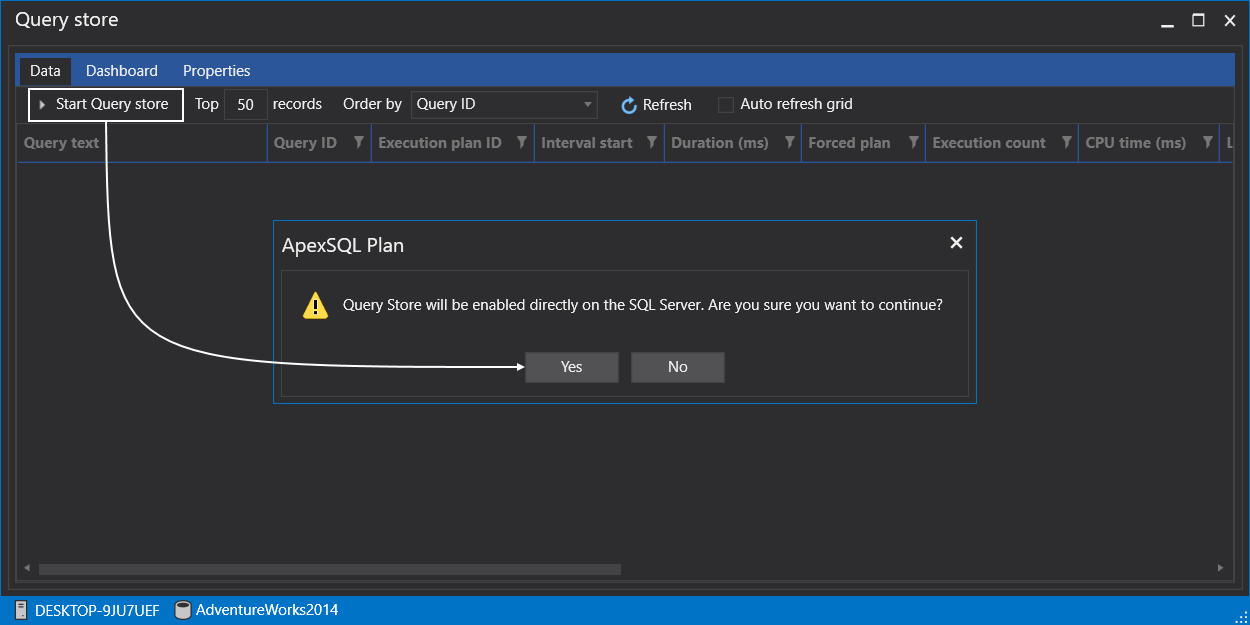Click Interval start column header text
This screenshot has height=625, width=1250.
pos(587,143)
